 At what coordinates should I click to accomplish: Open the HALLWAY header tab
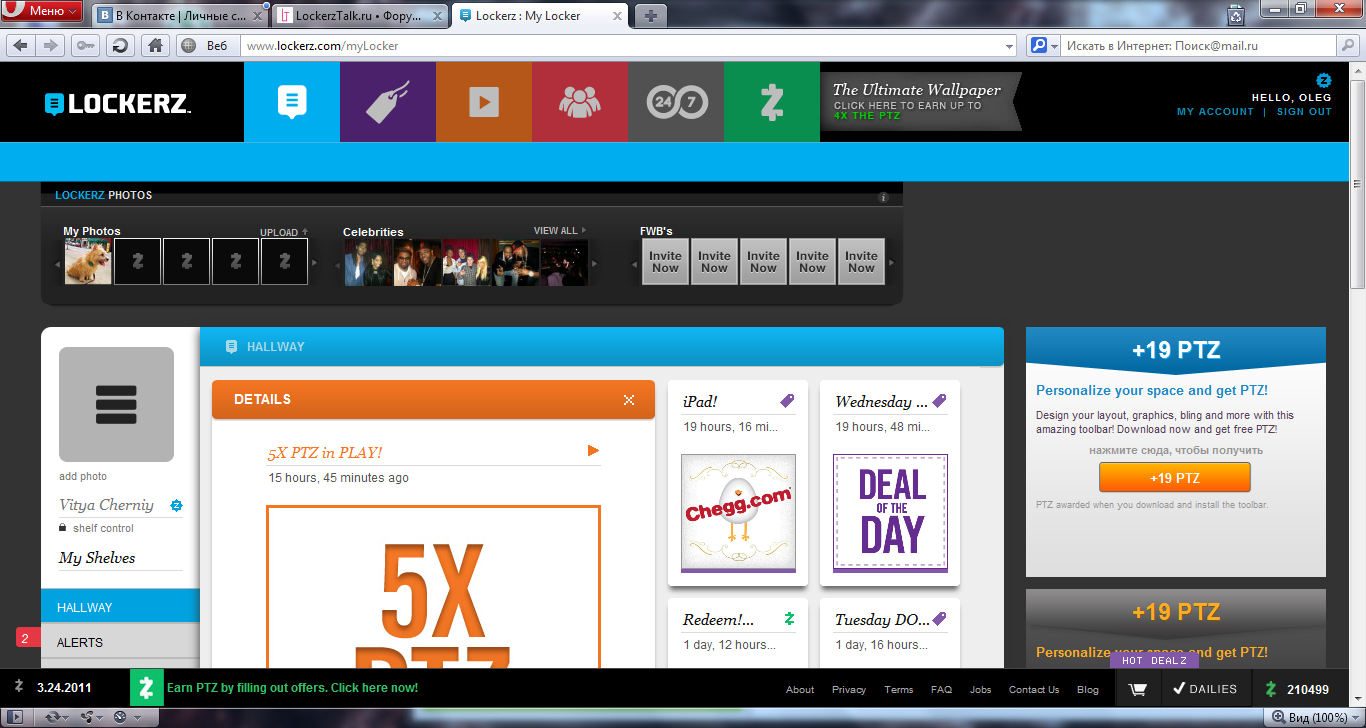point(265,347)
